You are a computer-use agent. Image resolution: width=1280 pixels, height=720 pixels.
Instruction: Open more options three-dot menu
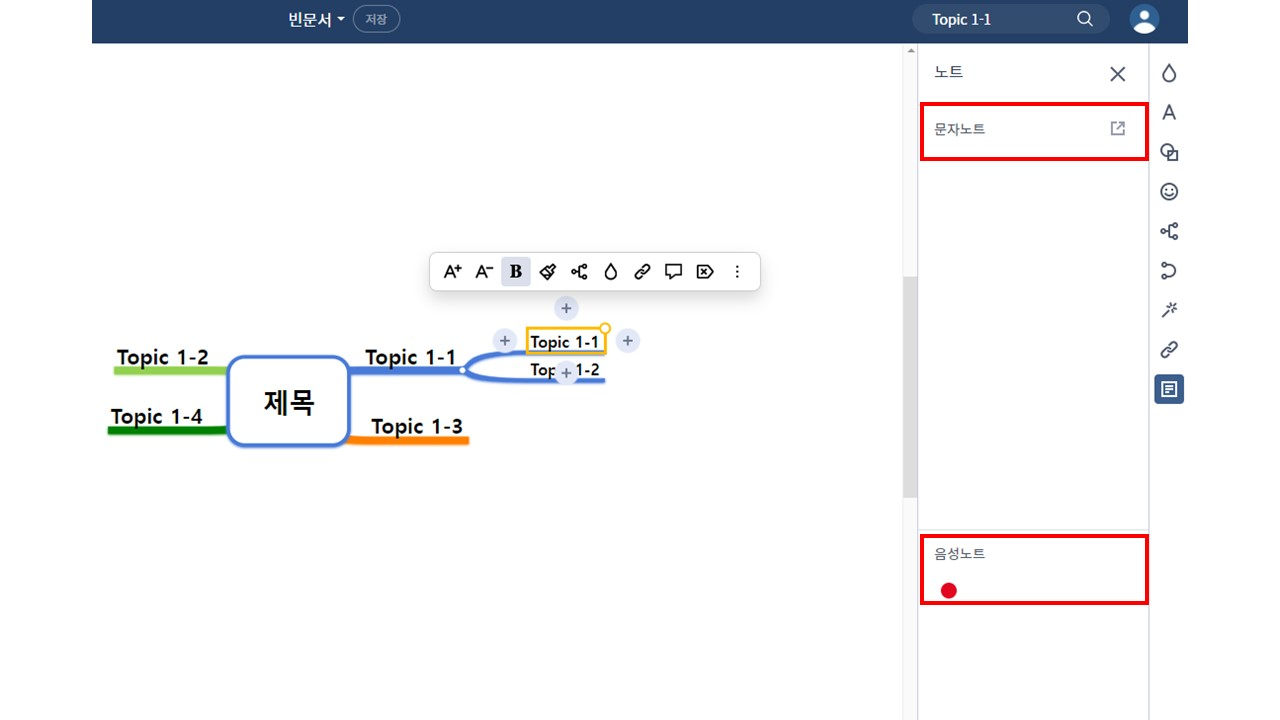click(737, 271)
